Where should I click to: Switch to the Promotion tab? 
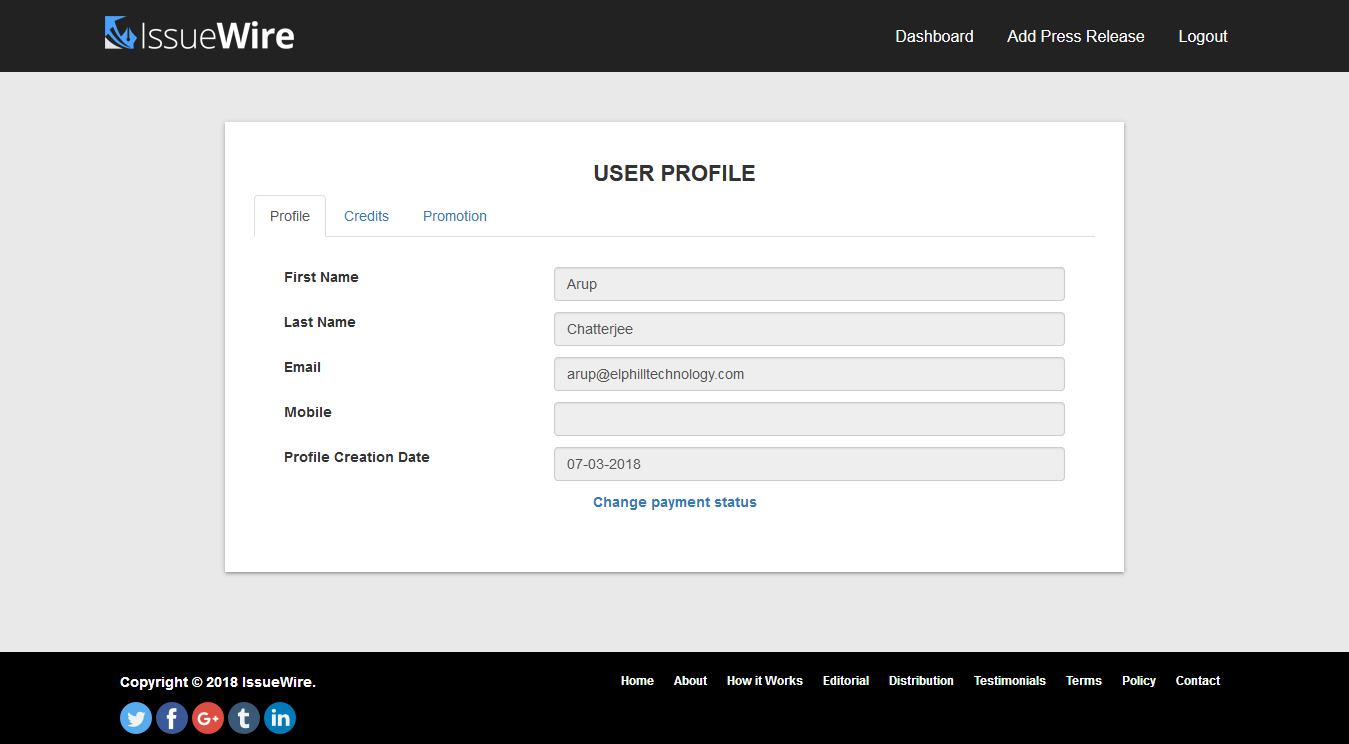[454, 216]
